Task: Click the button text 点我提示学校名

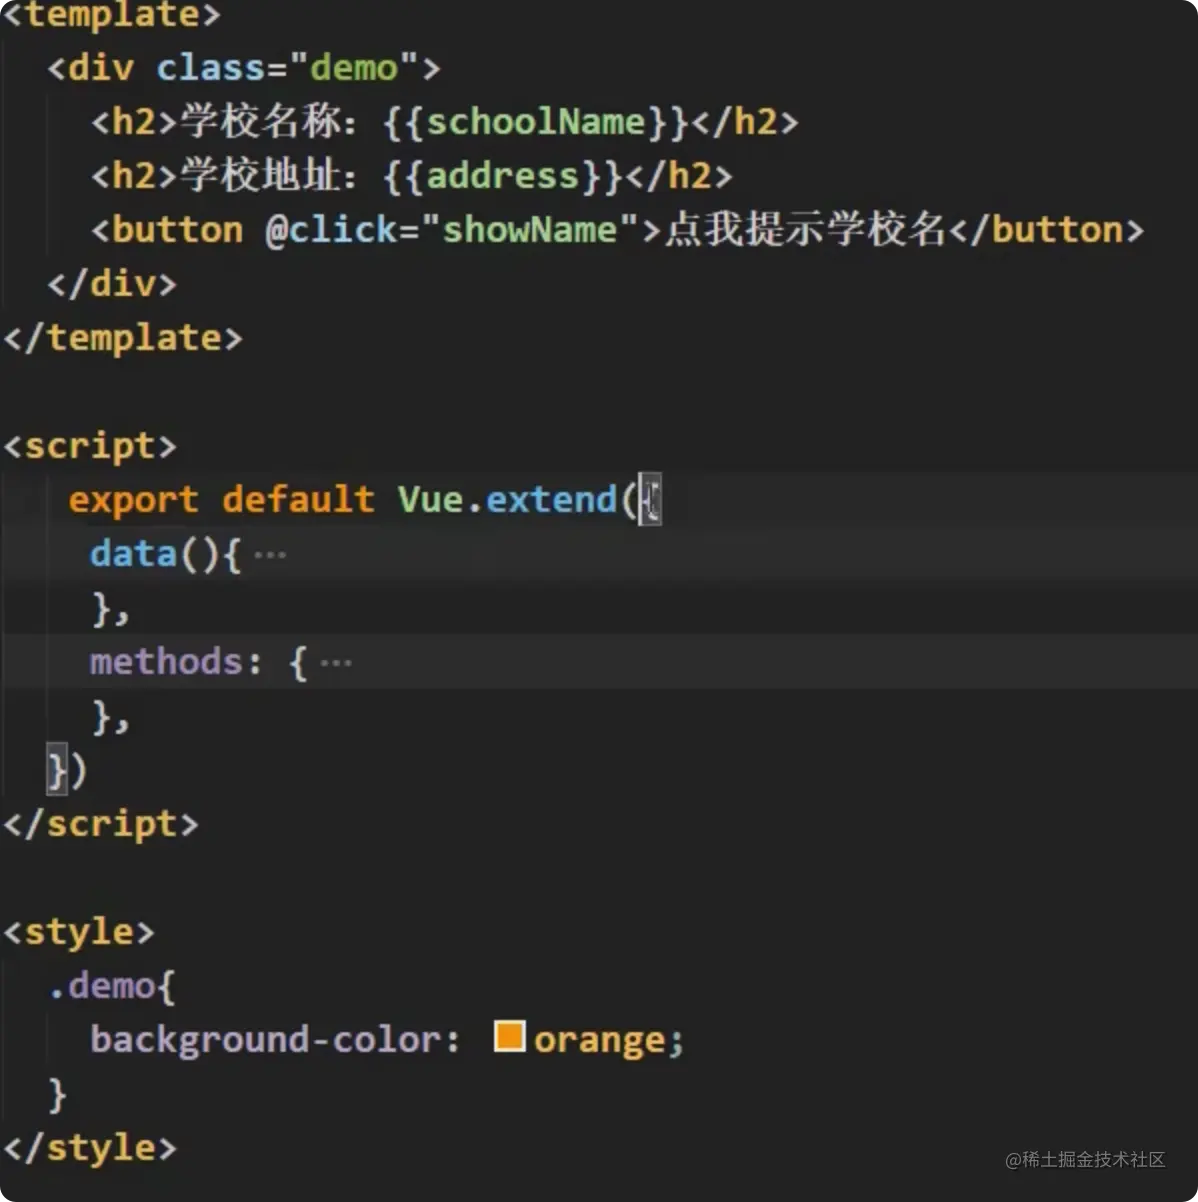Action: click(x=805, y=229)
